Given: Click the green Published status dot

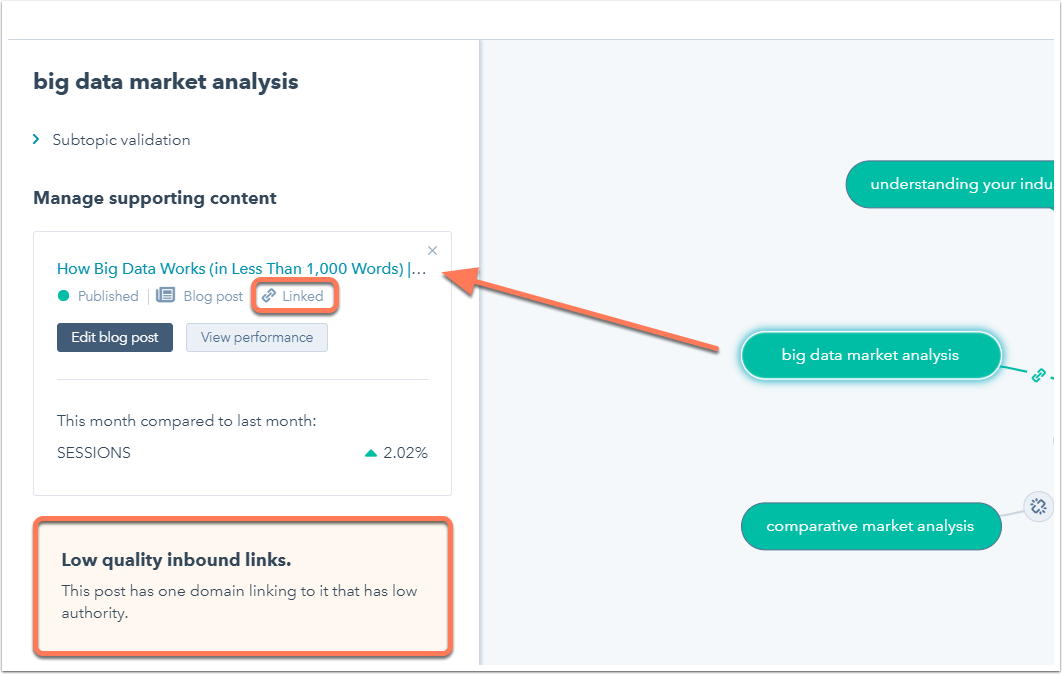Looking at the screenshot, I should (64, 295).
